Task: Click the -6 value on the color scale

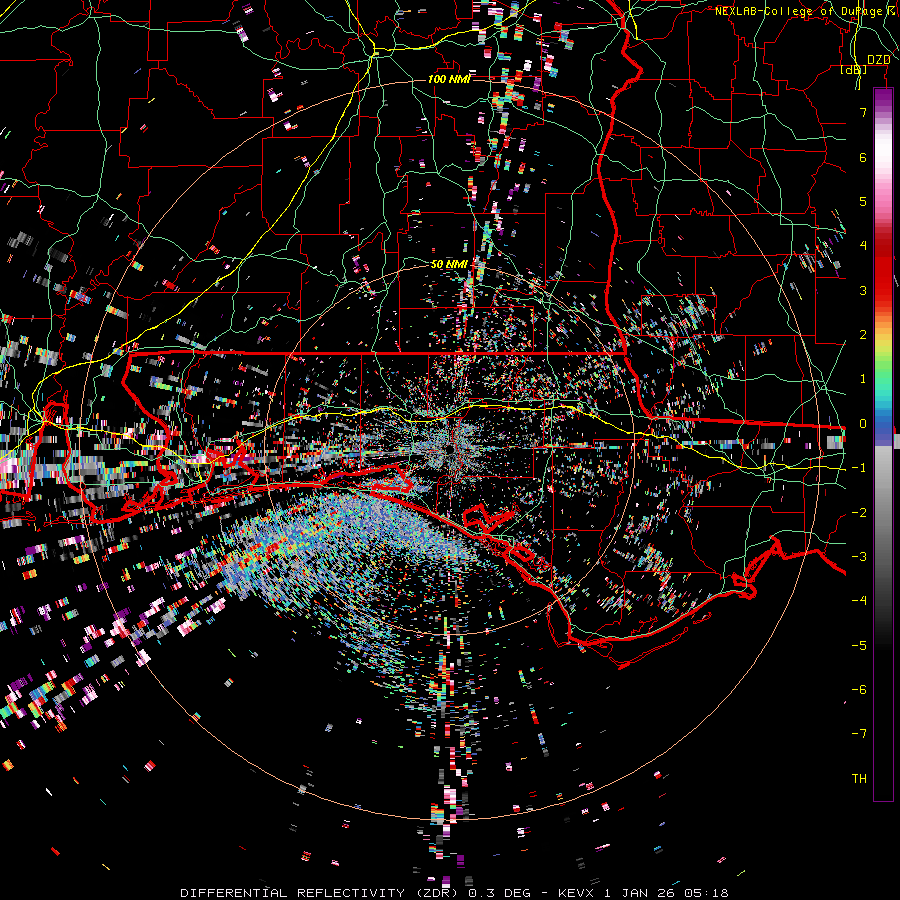Action: pyautogui.click(x=859, y=690)
